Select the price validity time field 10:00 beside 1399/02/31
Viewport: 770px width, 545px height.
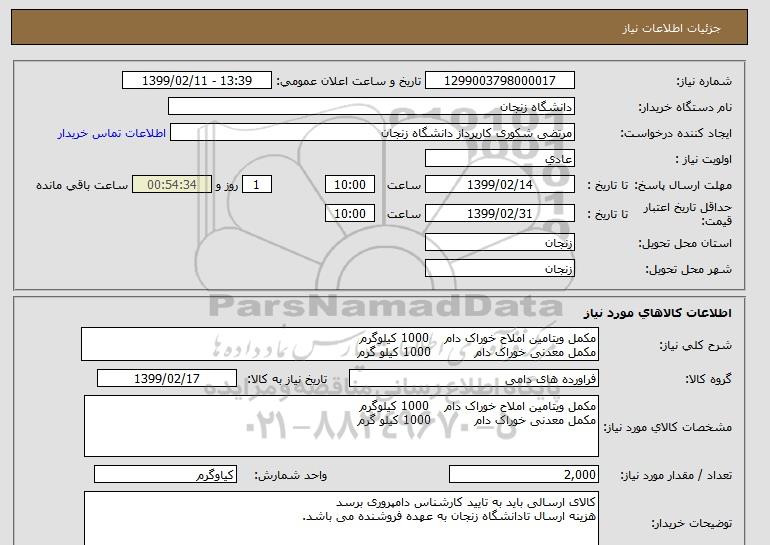pyautogui.click(x=350, y=214)
